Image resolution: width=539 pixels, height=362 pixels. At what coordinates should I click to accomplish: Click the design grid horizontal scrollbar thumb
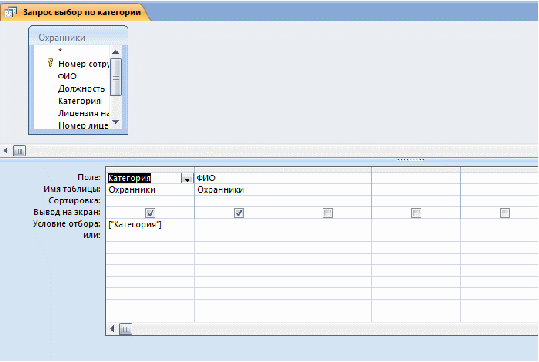tap(125, 329)
